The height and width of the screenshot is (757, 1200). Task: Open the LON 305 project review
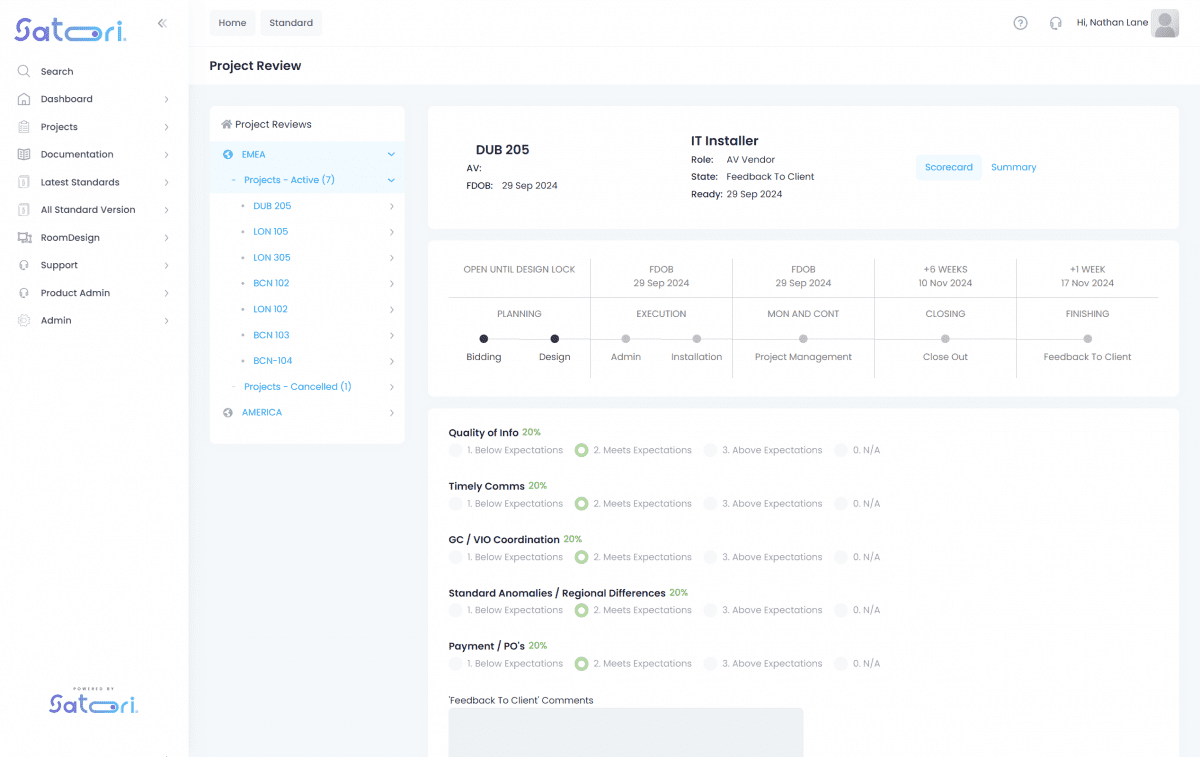click(x=272, y=258)
